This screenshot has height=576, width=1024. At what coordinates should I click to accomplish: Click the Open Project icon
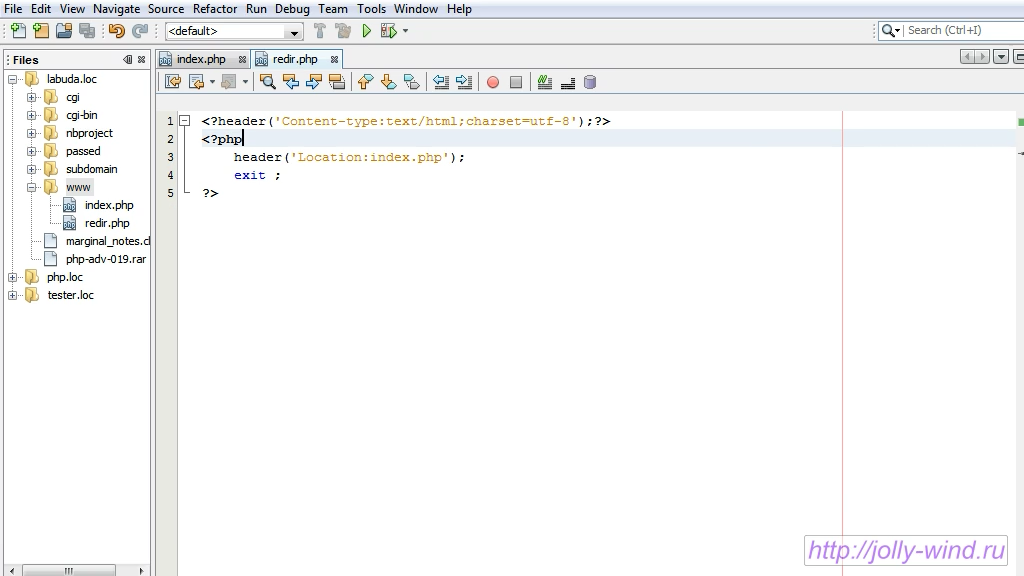64,31
